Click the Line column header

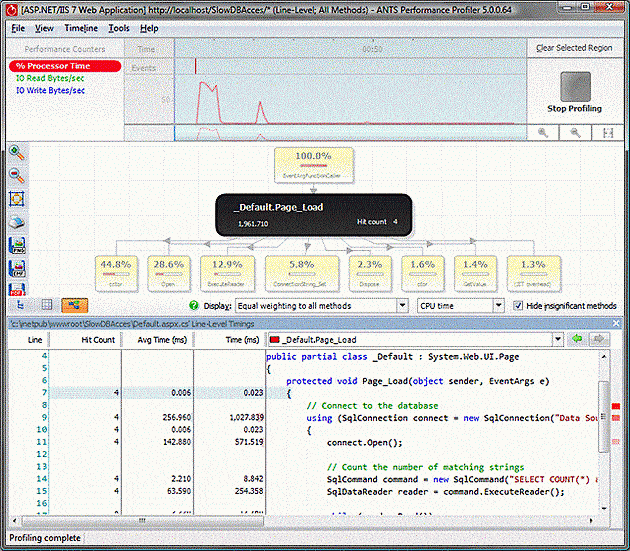pos(35,340)
